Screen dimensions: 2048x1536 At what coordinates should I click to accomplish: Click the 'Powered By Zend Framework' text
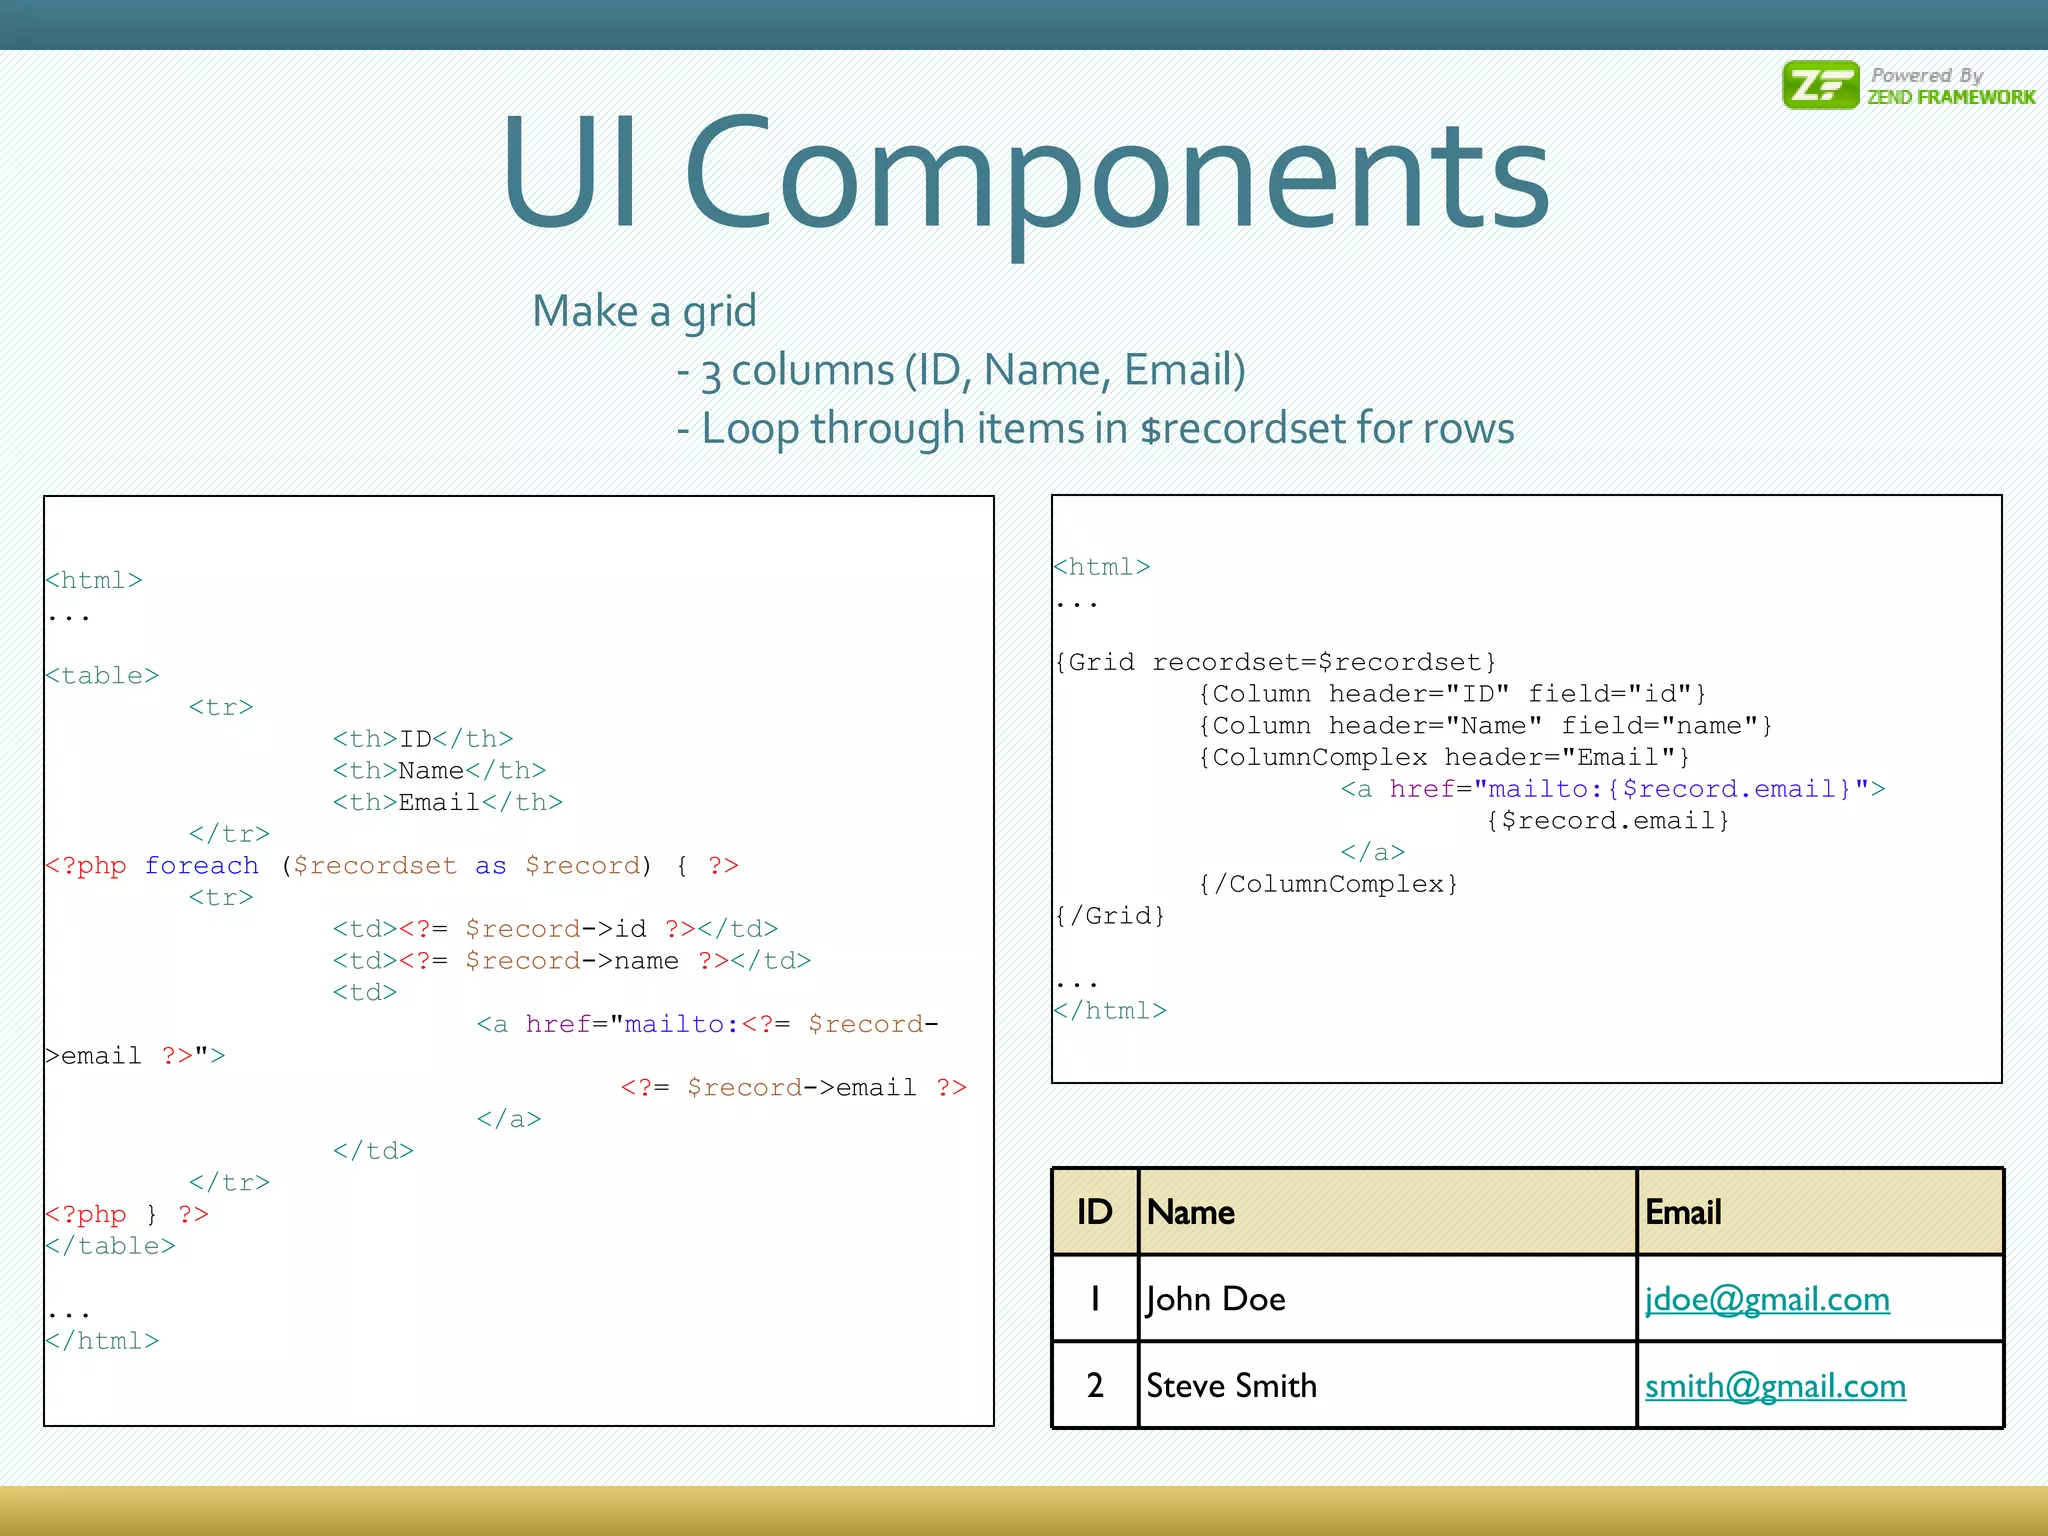coord(1950,87)
